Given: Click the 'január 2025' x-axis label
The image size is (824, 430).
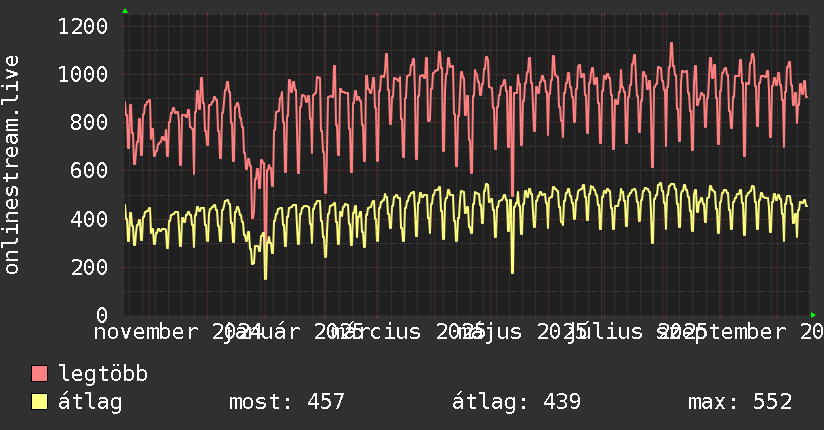Looking at the screenshot, I should coord(294,332).
